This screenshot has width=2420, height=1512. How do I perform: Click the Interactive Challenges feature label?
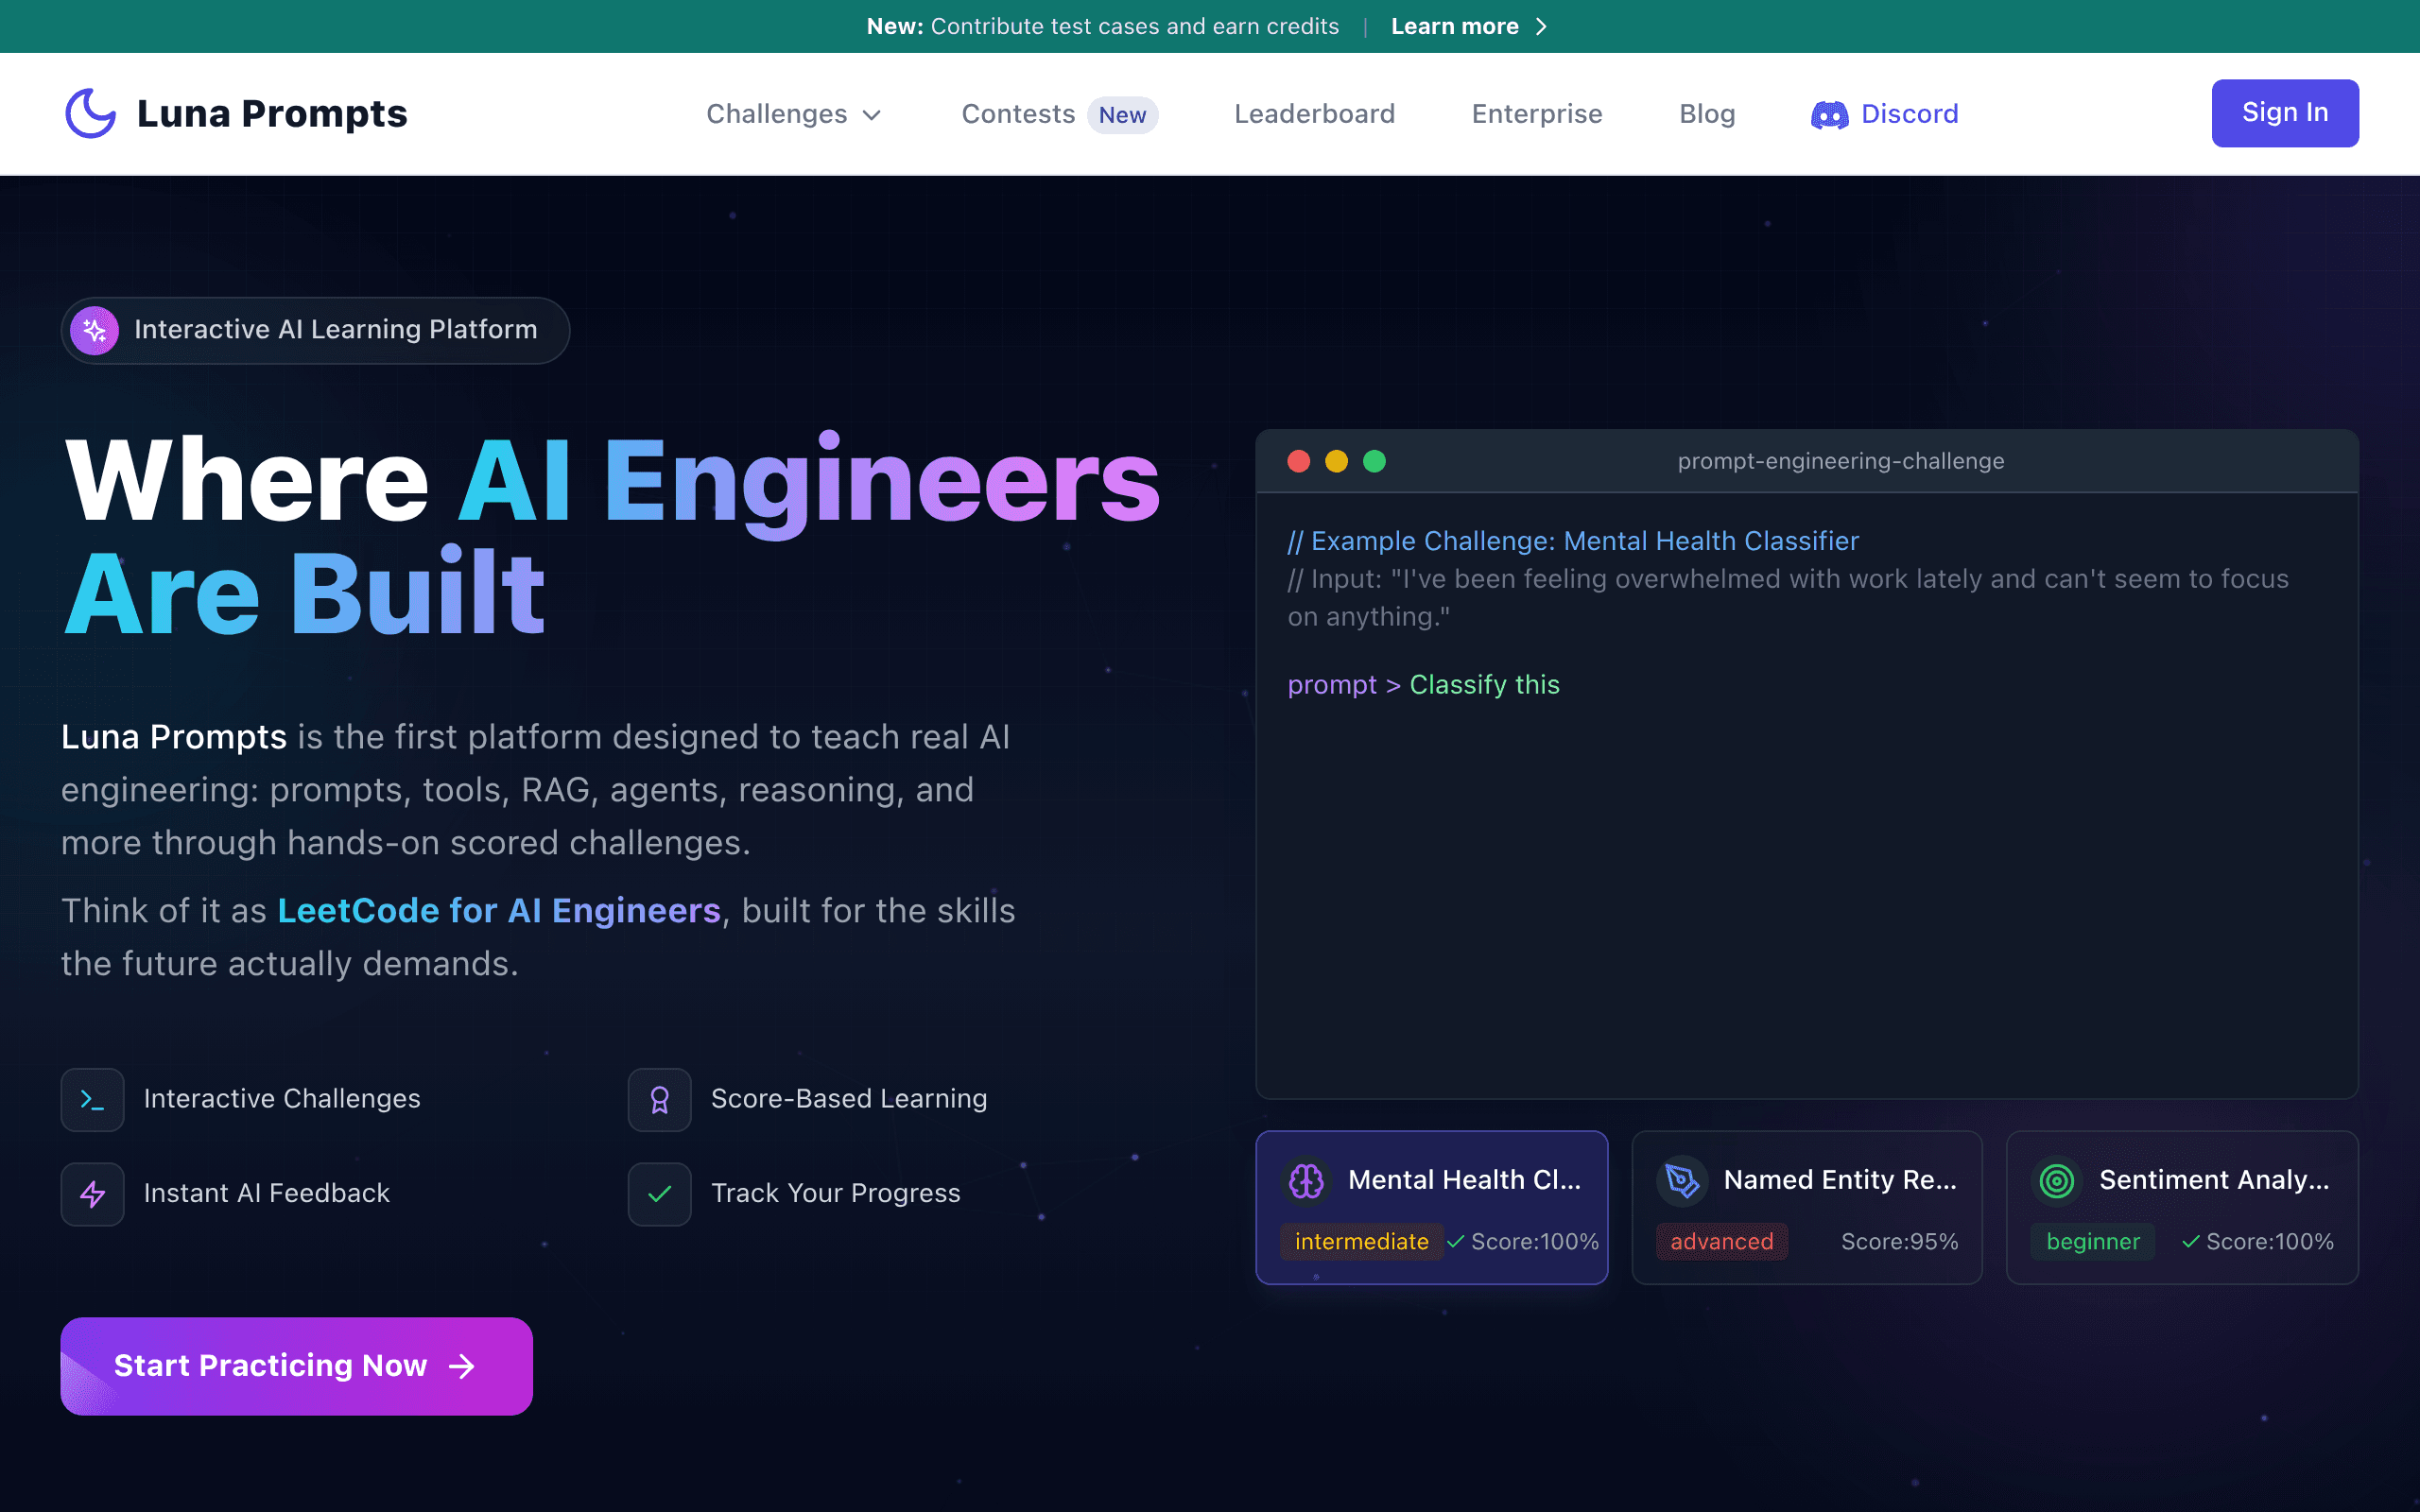coord(282,1099)
